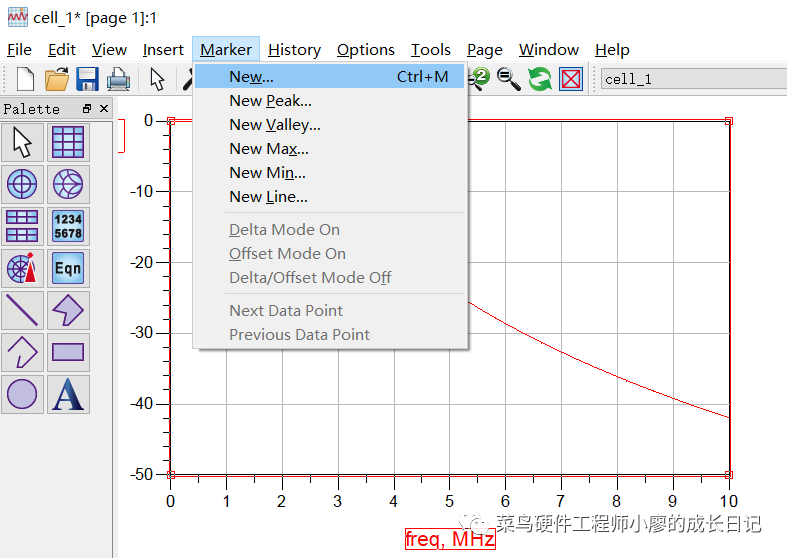Close the open Marker menu
Viewport: 787px width, 558px height.
(x=226, y=50)
